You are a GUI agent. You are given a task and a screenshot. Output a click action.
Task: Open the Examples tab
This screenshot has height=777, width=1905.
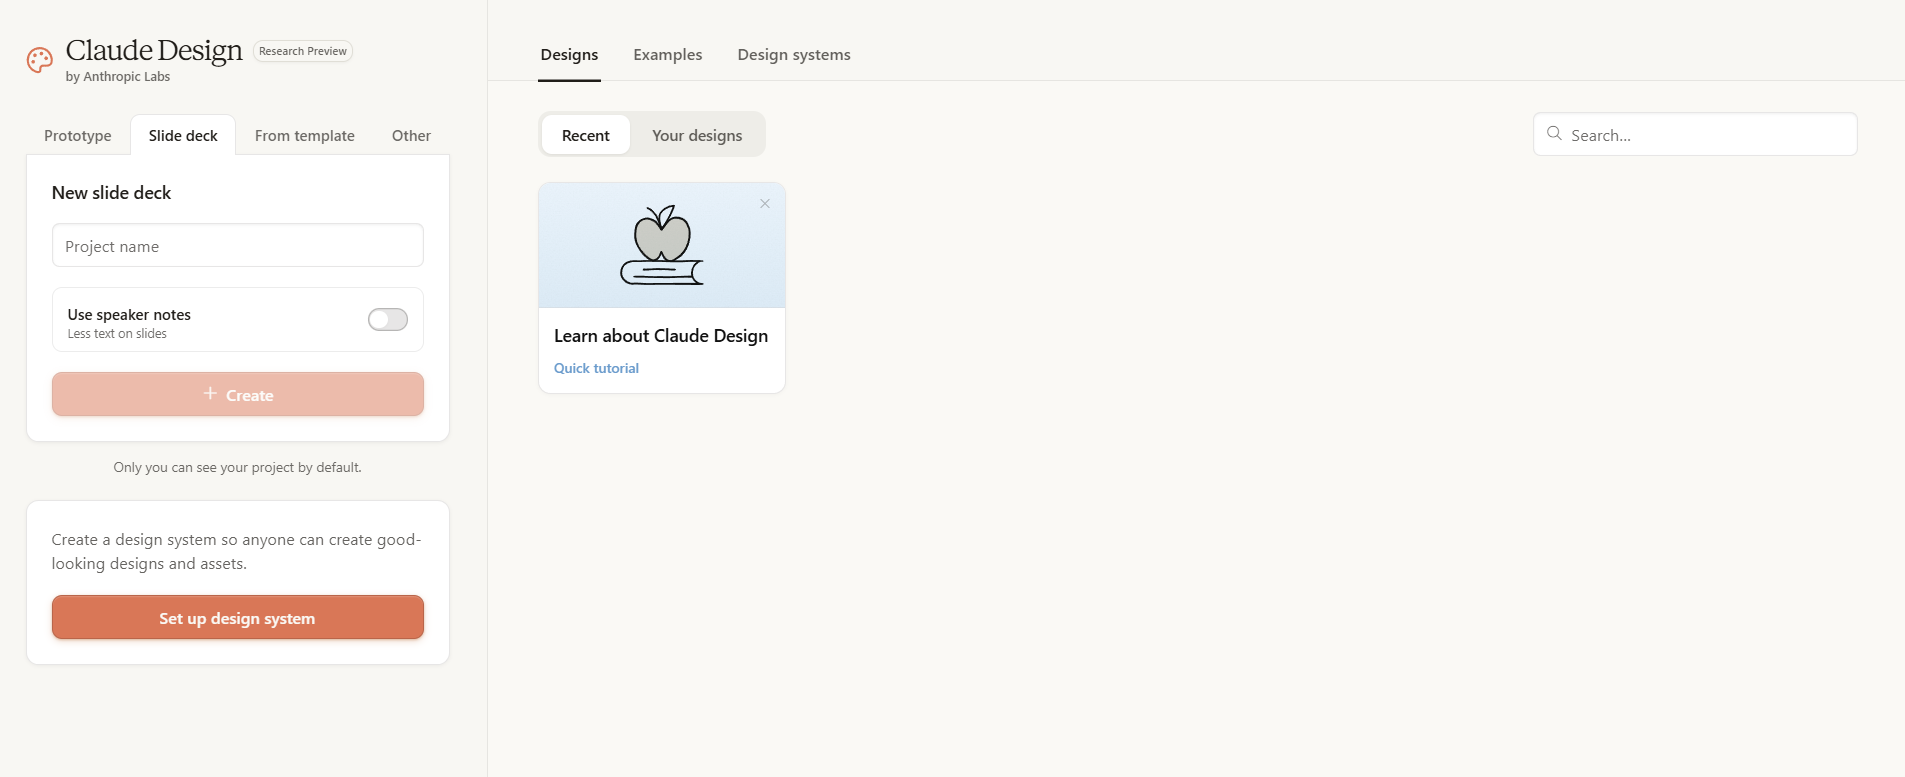click(668, 55)
